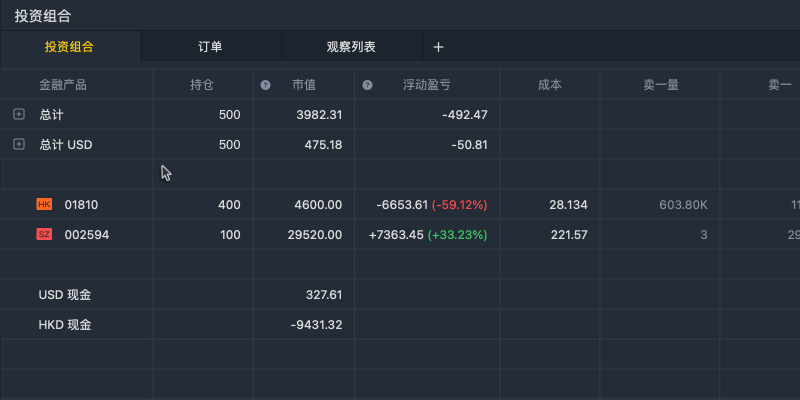800x400 pixels.
Task: Switch to the 订单 tab
Action: (211, 47)
